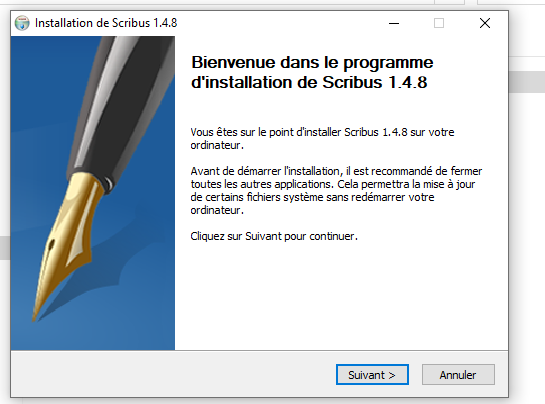This screenshot has width=545, height=404.
Task: Close the Scribus installer window
Action: 485,23
